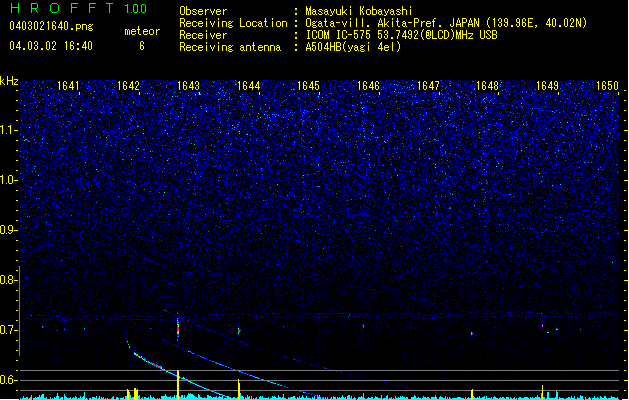Click the 'Observer' label
The height and width of the screenshot is (400, 629).
(203, 11)
